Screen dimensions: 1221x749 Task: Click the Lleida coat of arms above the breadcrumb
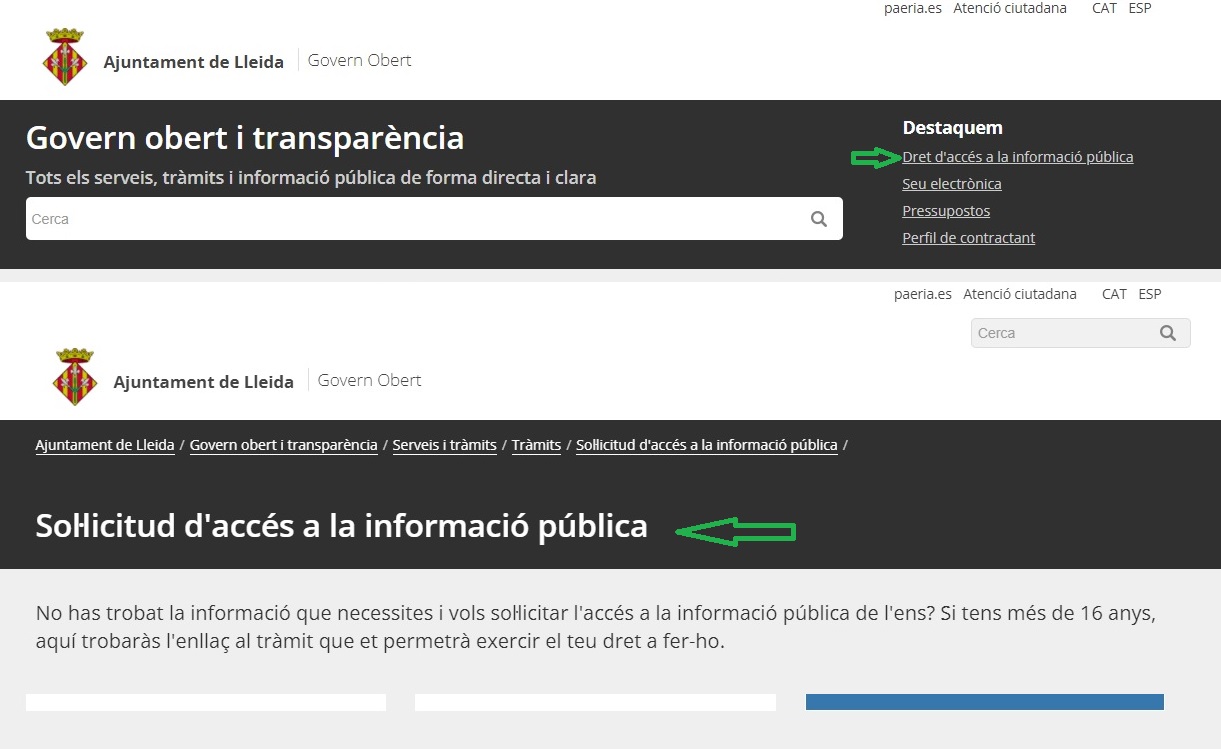click(75, 377)
